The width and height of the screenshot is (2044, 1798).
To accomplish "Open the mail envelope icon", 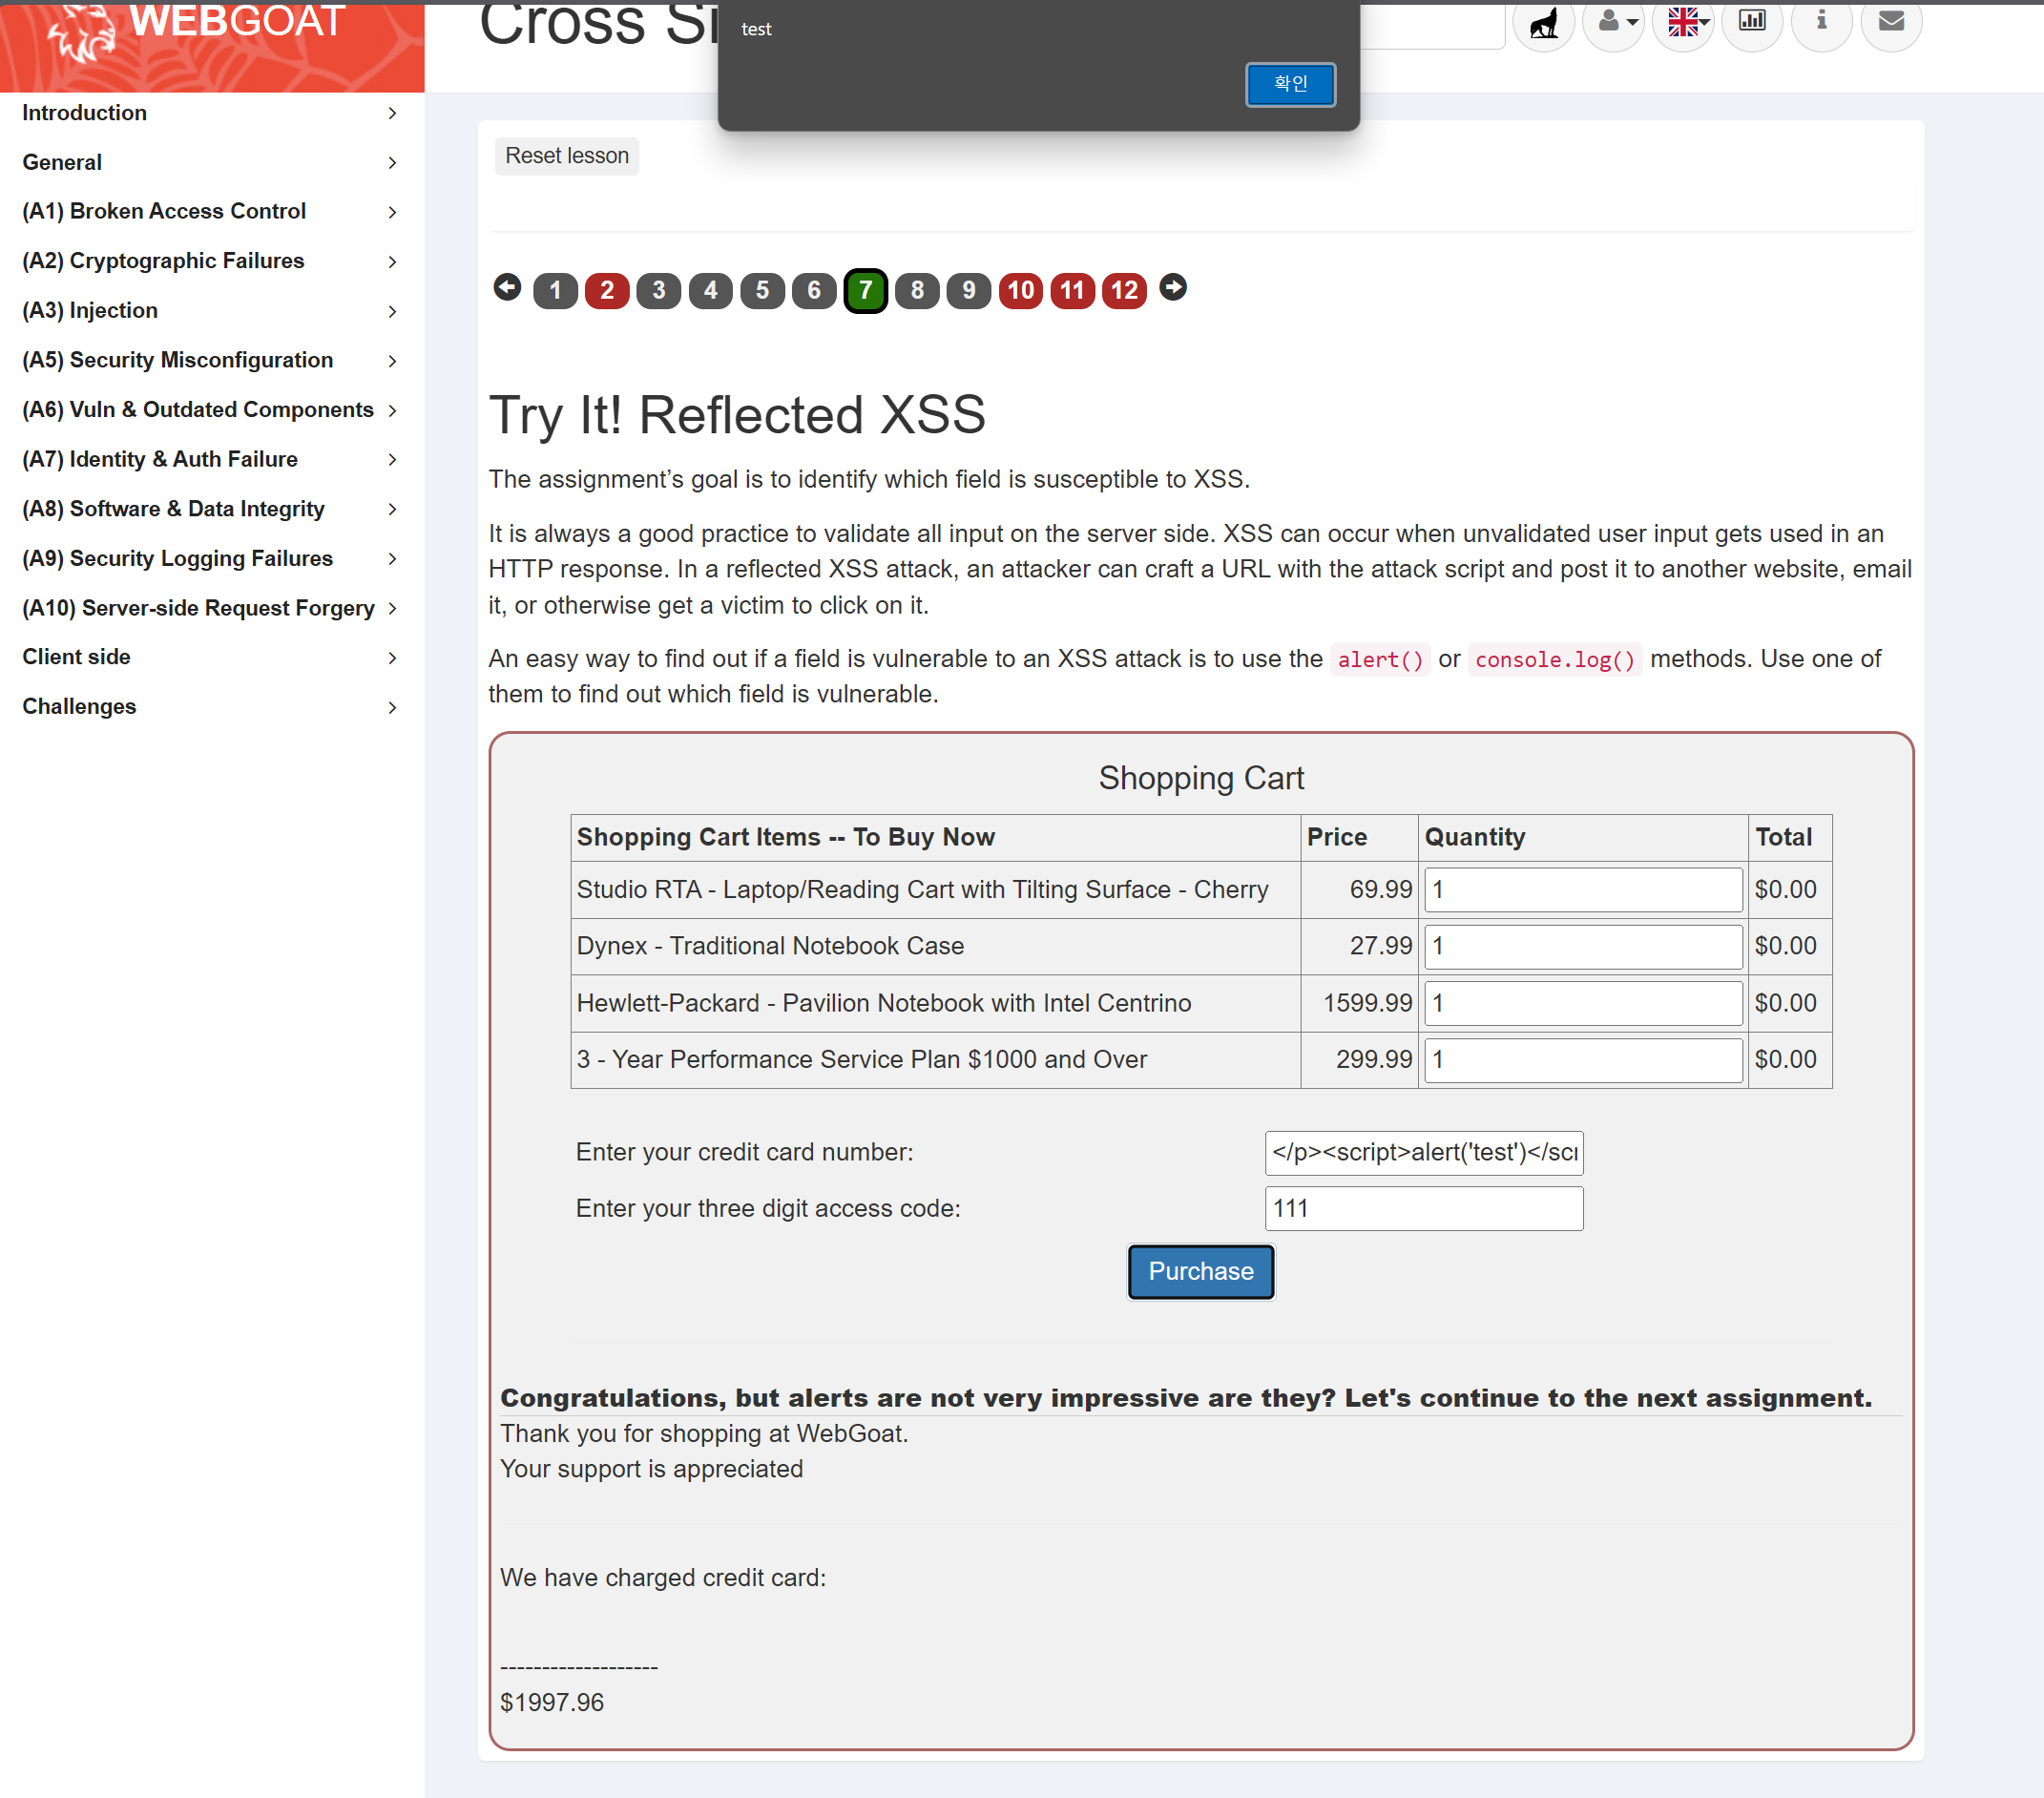I will (1890, 22).
